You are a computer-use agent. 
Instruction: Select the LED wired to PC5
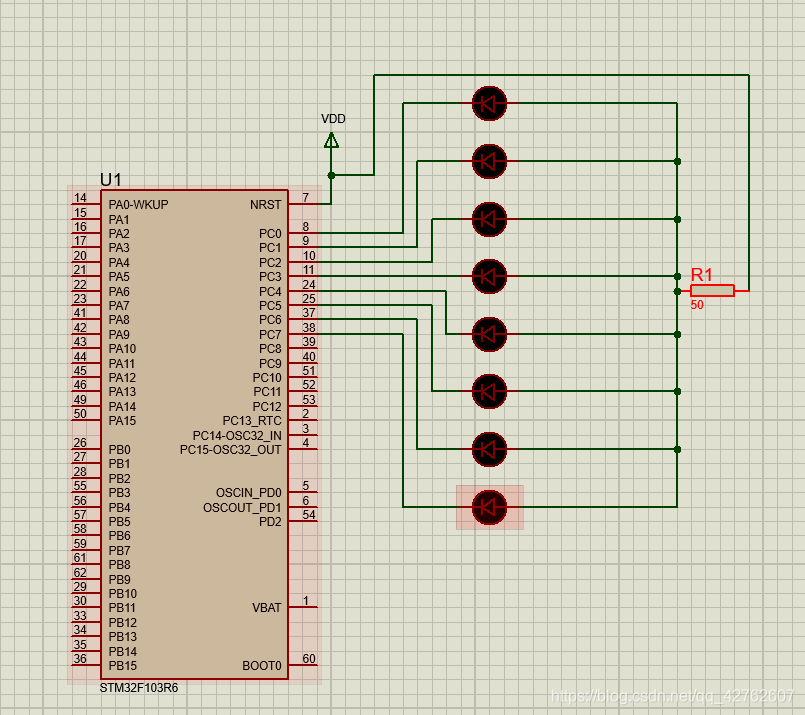[489, 392]
